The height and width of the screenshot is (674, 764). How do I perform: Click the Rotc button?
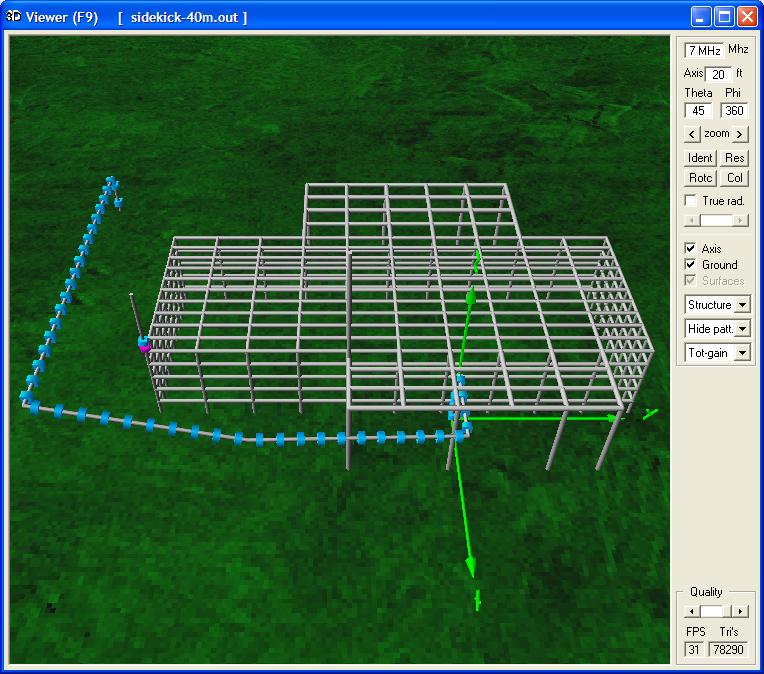(x=700, y=178)
